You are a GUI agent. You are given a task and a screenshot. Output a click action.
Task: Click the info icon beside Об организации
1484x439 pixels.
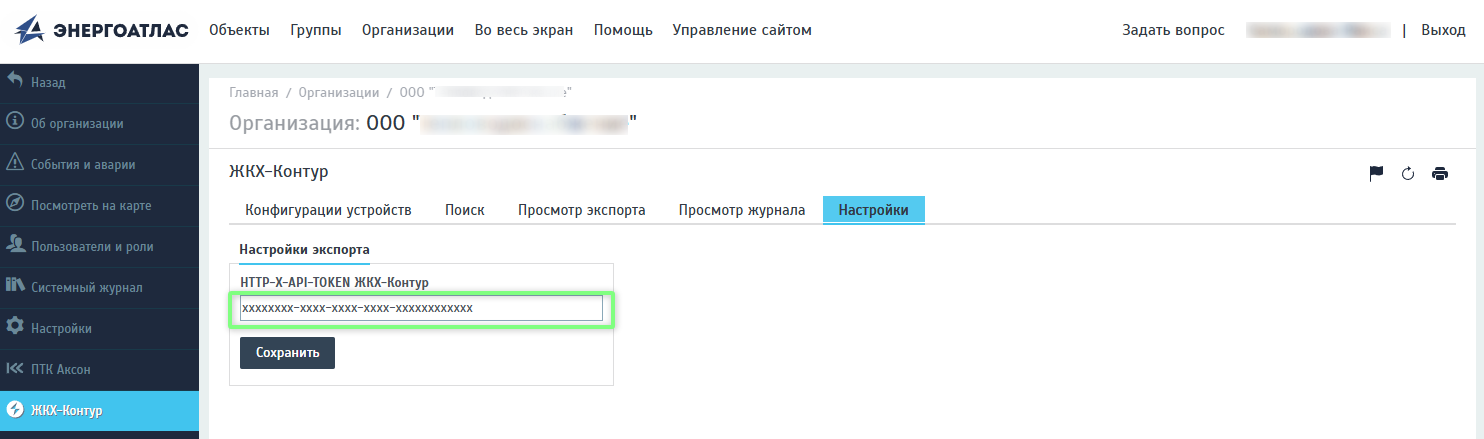tap(15, 122)
